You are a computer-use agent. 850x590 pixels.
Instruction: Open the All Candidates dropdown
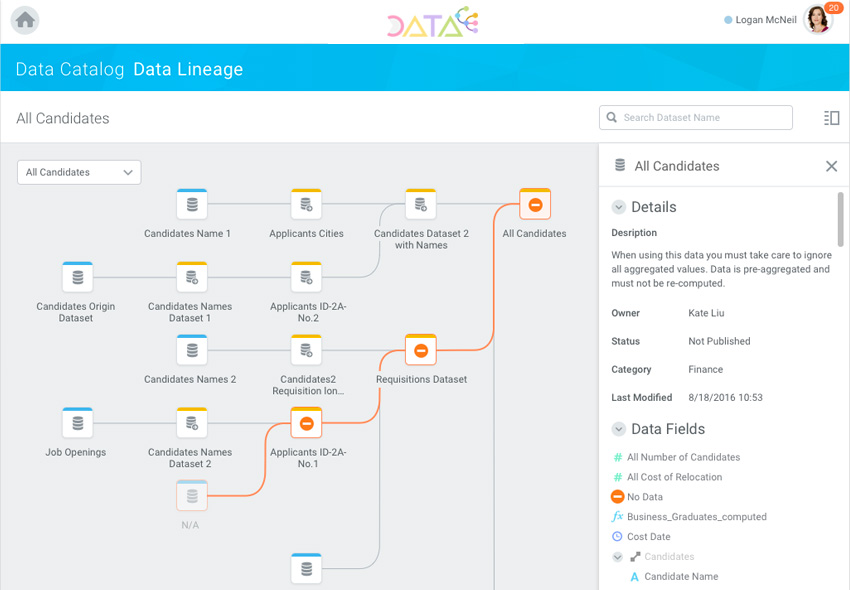(79, 172)
